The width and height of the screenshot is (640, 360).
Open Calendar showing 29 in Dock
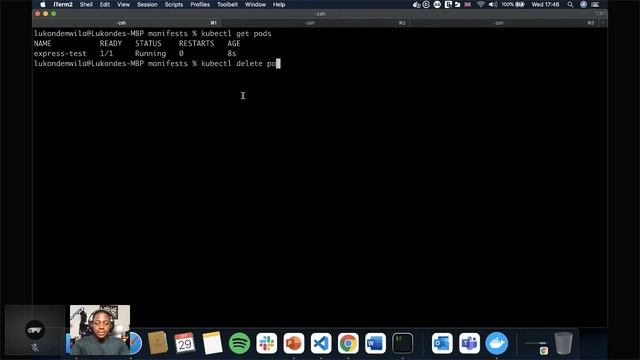point(184,343)
